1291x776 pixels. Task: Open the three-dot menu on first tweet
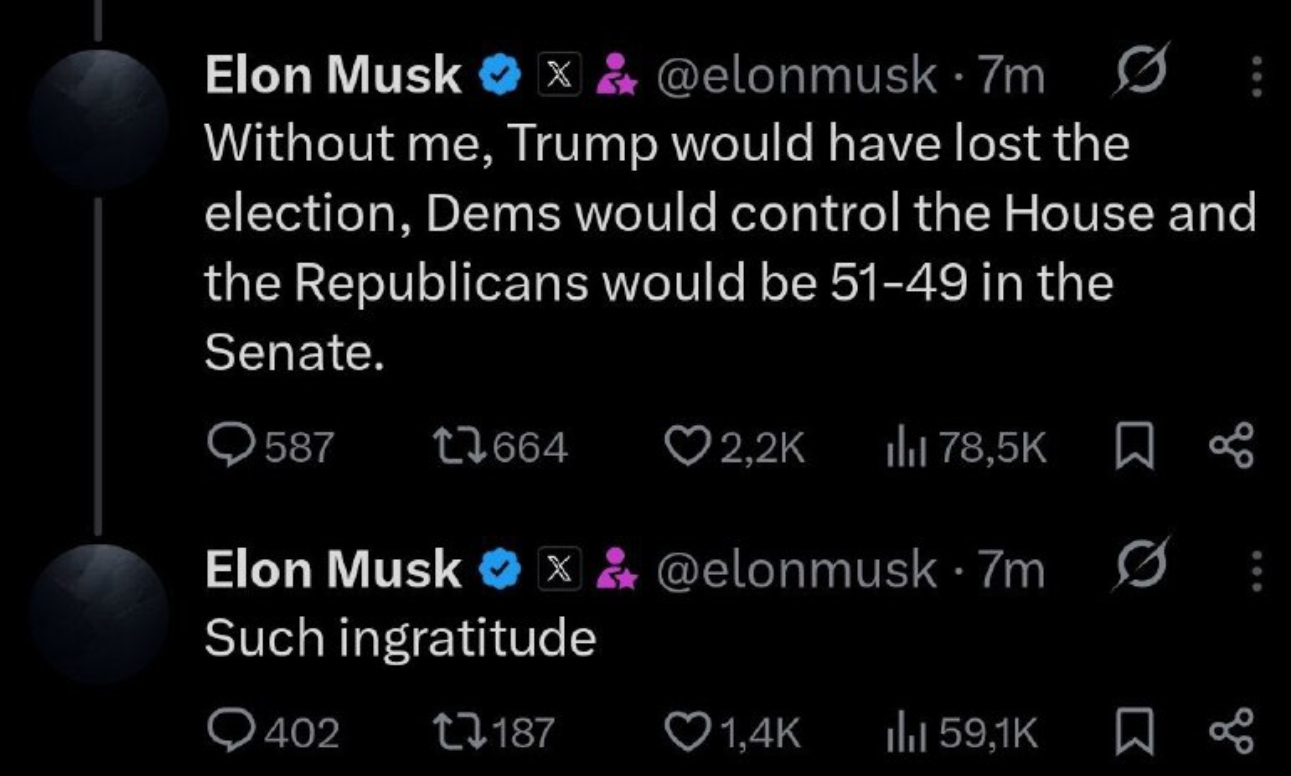(1258, 76)
